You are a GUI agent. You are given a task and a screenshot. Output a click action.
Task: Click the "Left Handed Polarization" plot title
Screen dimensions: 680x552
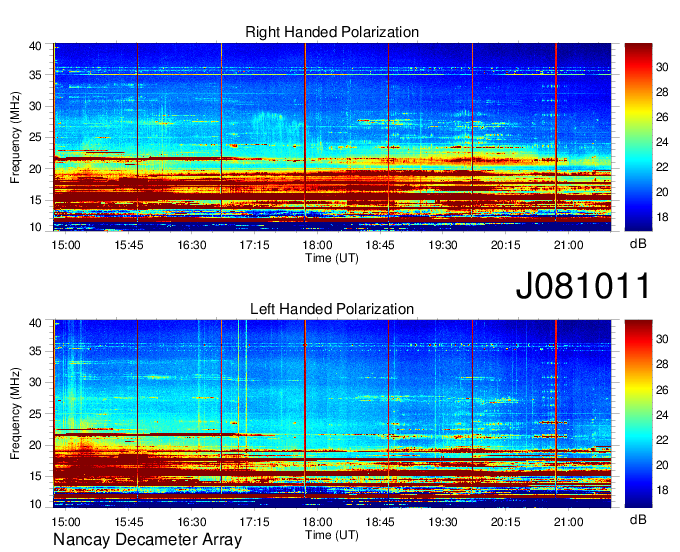click(x=332, y=309)
